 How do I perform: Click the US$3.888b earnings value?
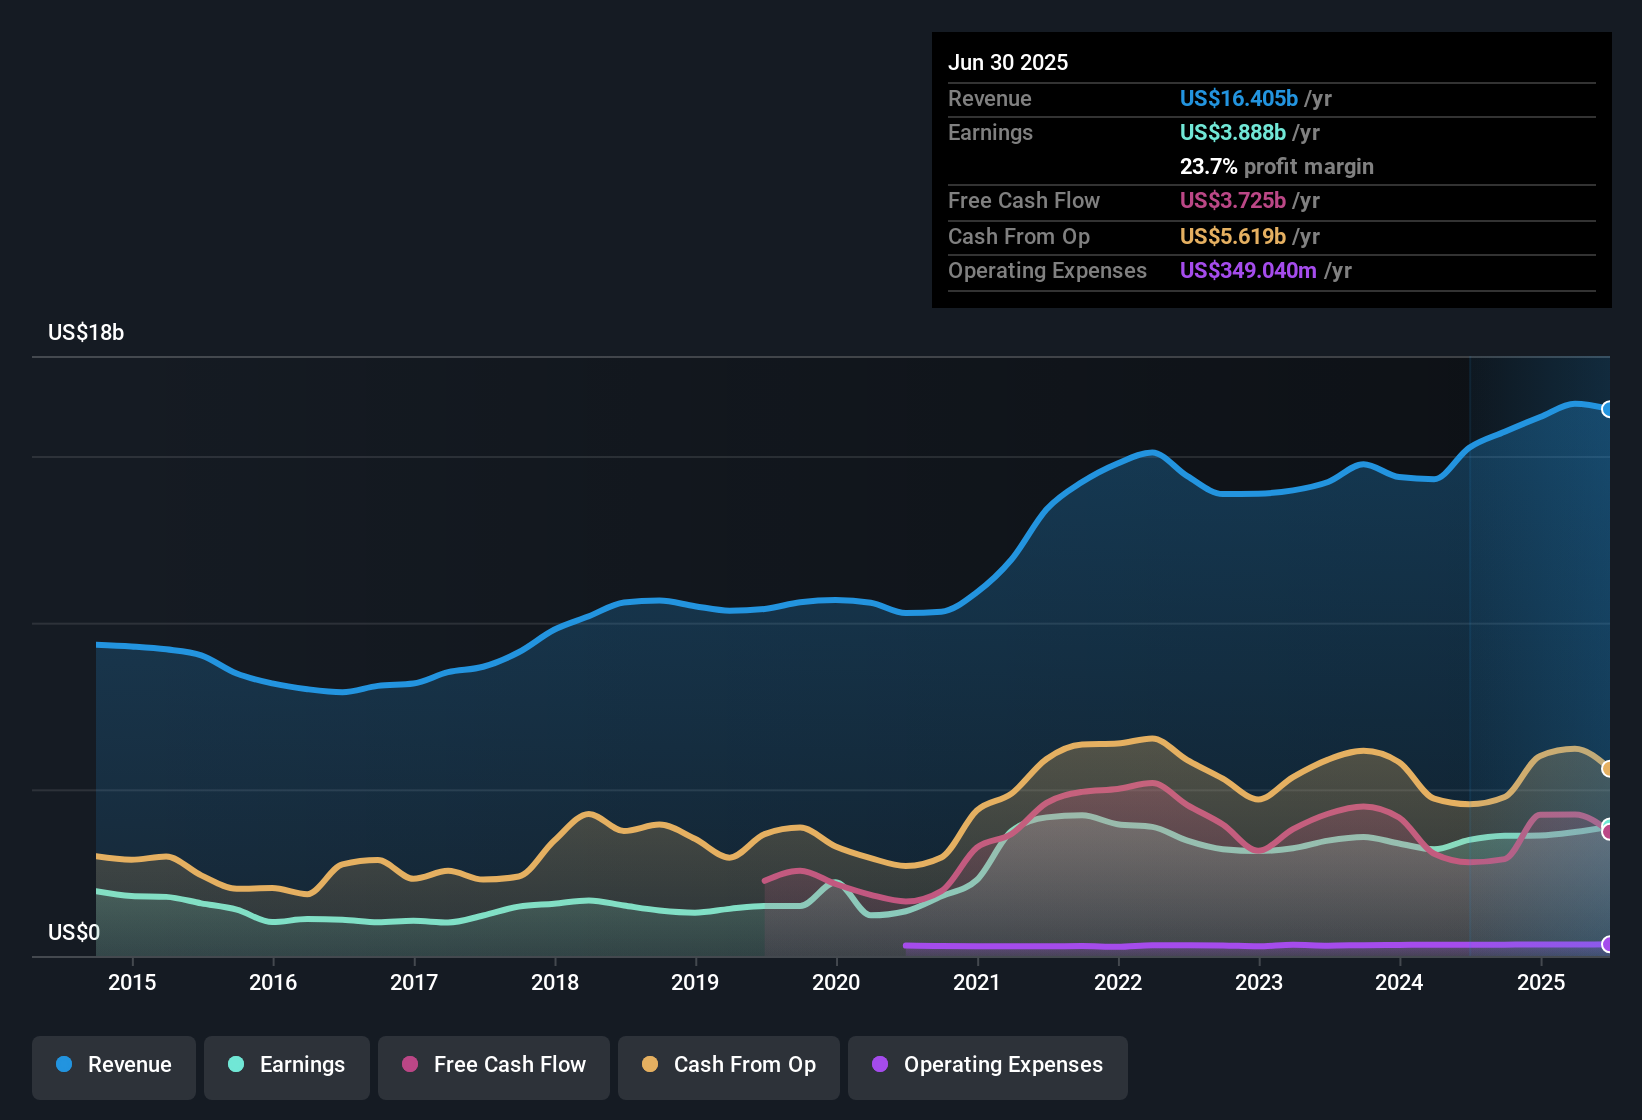click(1233, 132)
